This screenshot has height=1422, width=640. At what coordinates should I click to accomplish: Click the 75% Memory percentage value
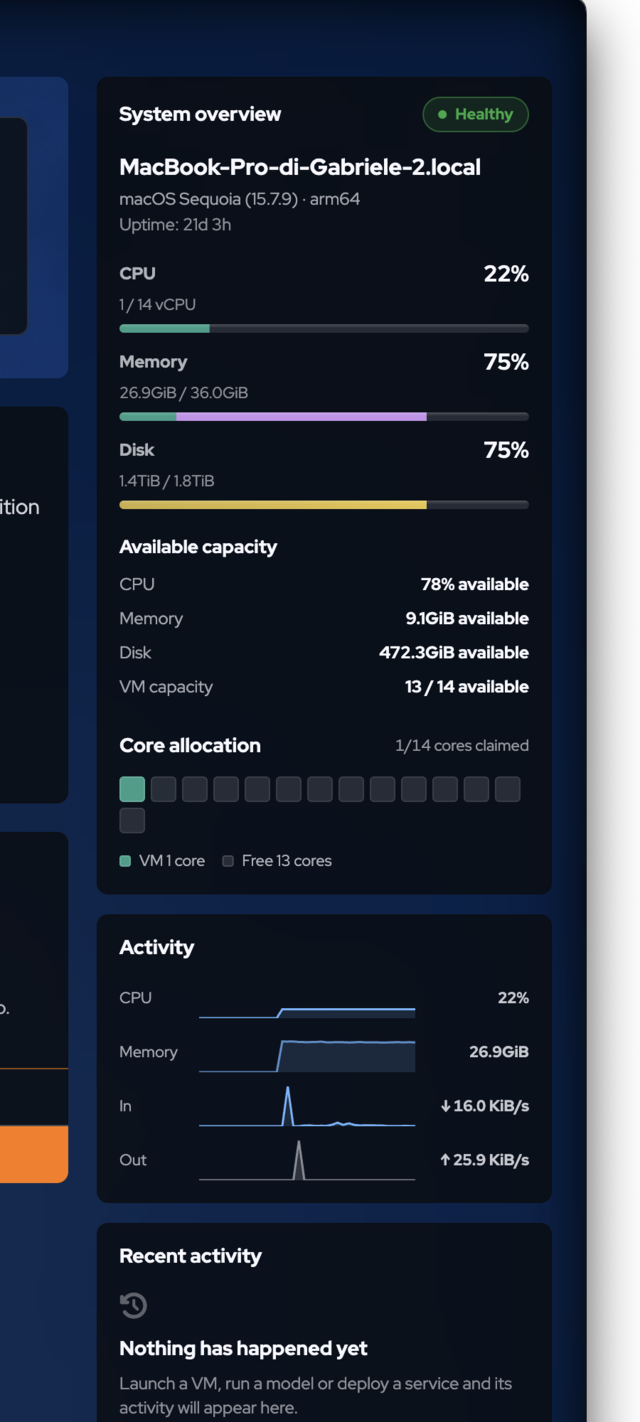(x=506, y=363)
